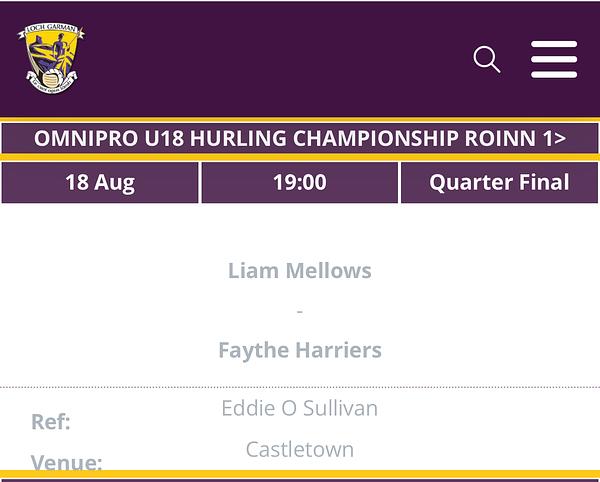600x482 pixels.
Task: Click the dash between the team names
Action: click(300, 312)
